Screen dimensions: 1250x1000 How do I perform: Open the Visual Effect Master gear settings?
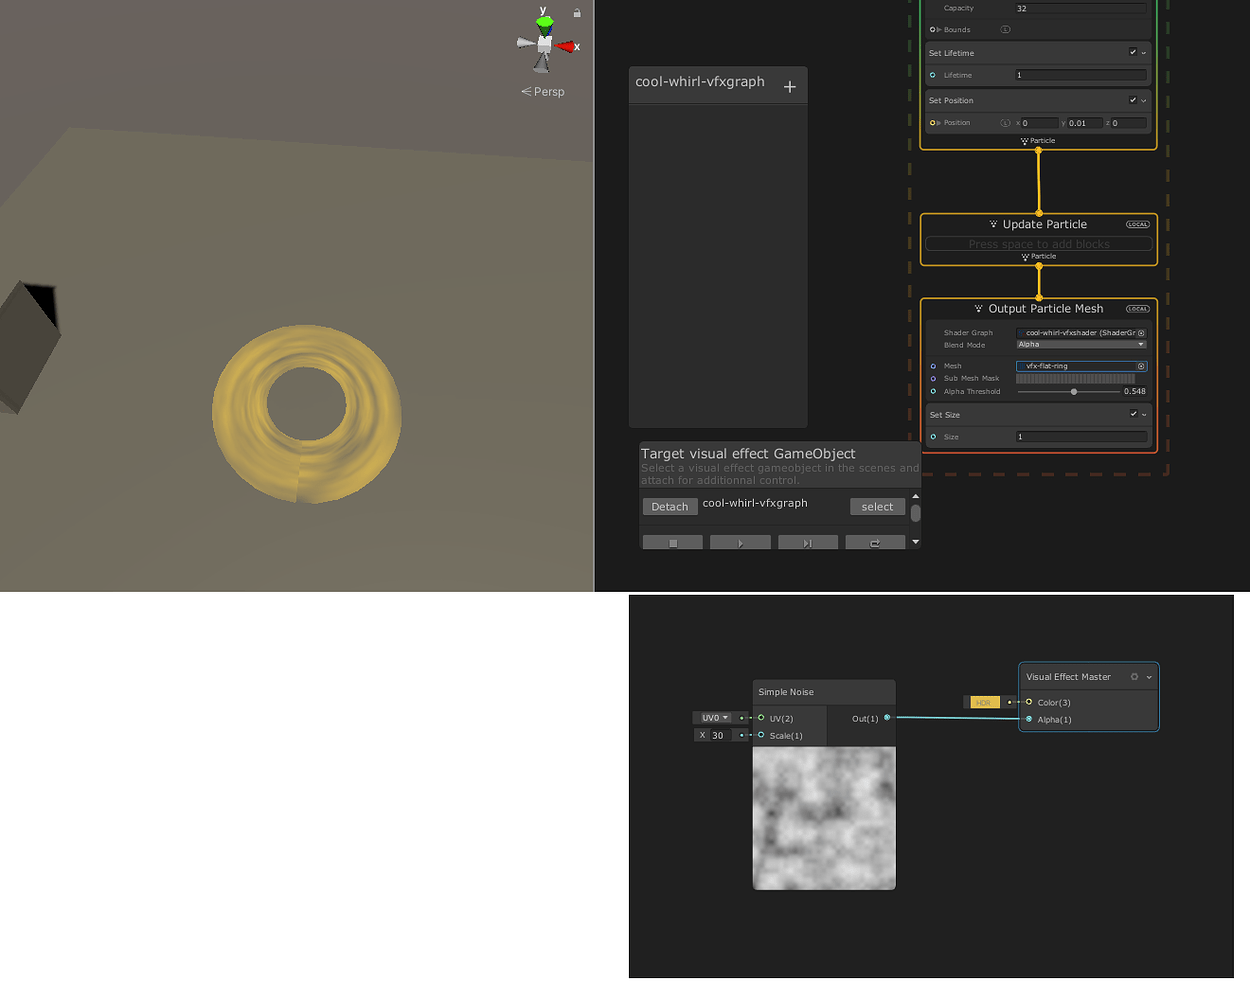[x=1134, y=677]
